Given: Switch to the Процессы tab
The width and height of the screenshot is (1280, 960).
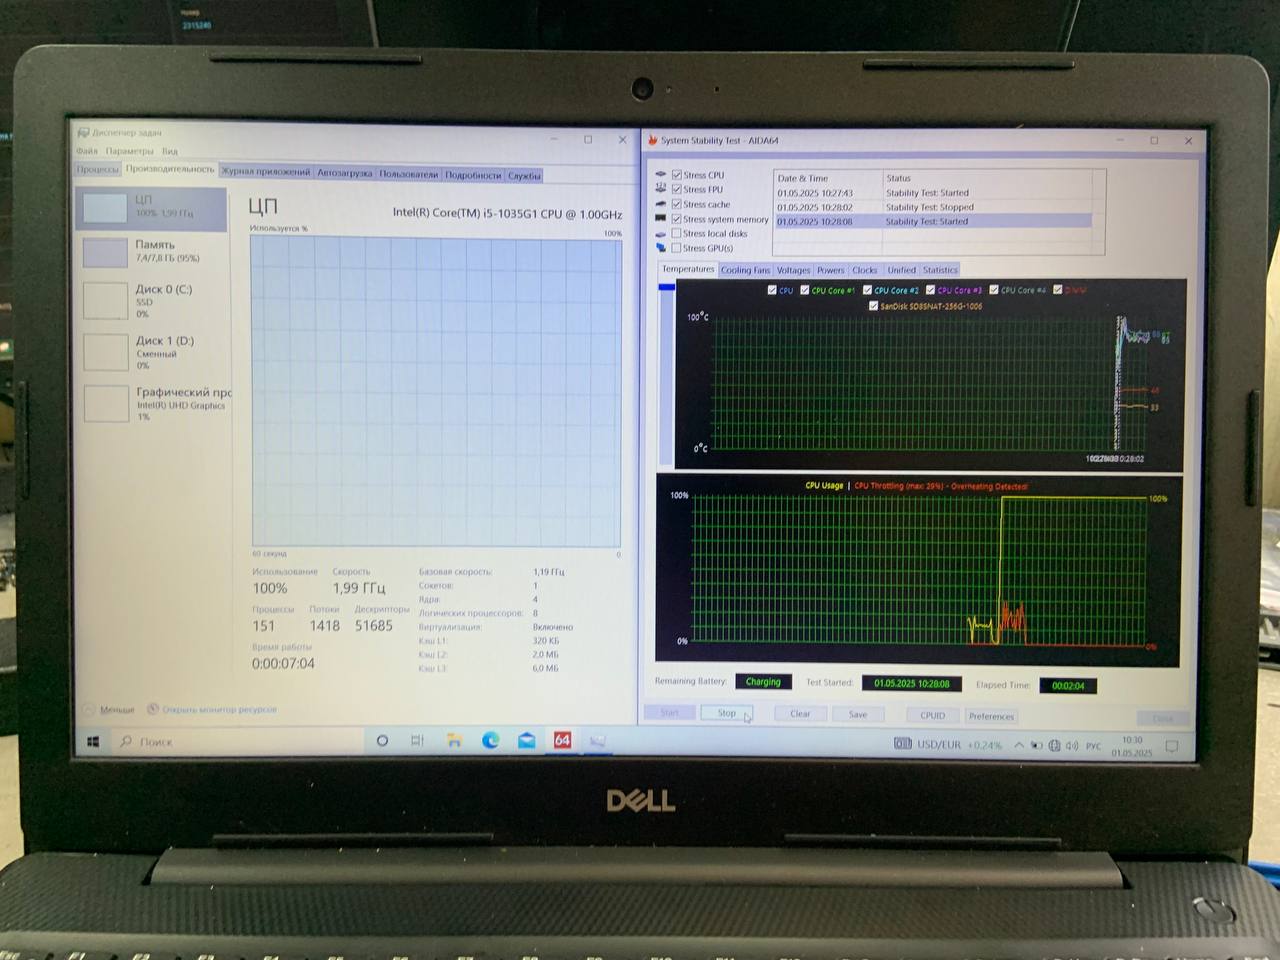Looking at the screenshot, I should [x=98, y=170].
